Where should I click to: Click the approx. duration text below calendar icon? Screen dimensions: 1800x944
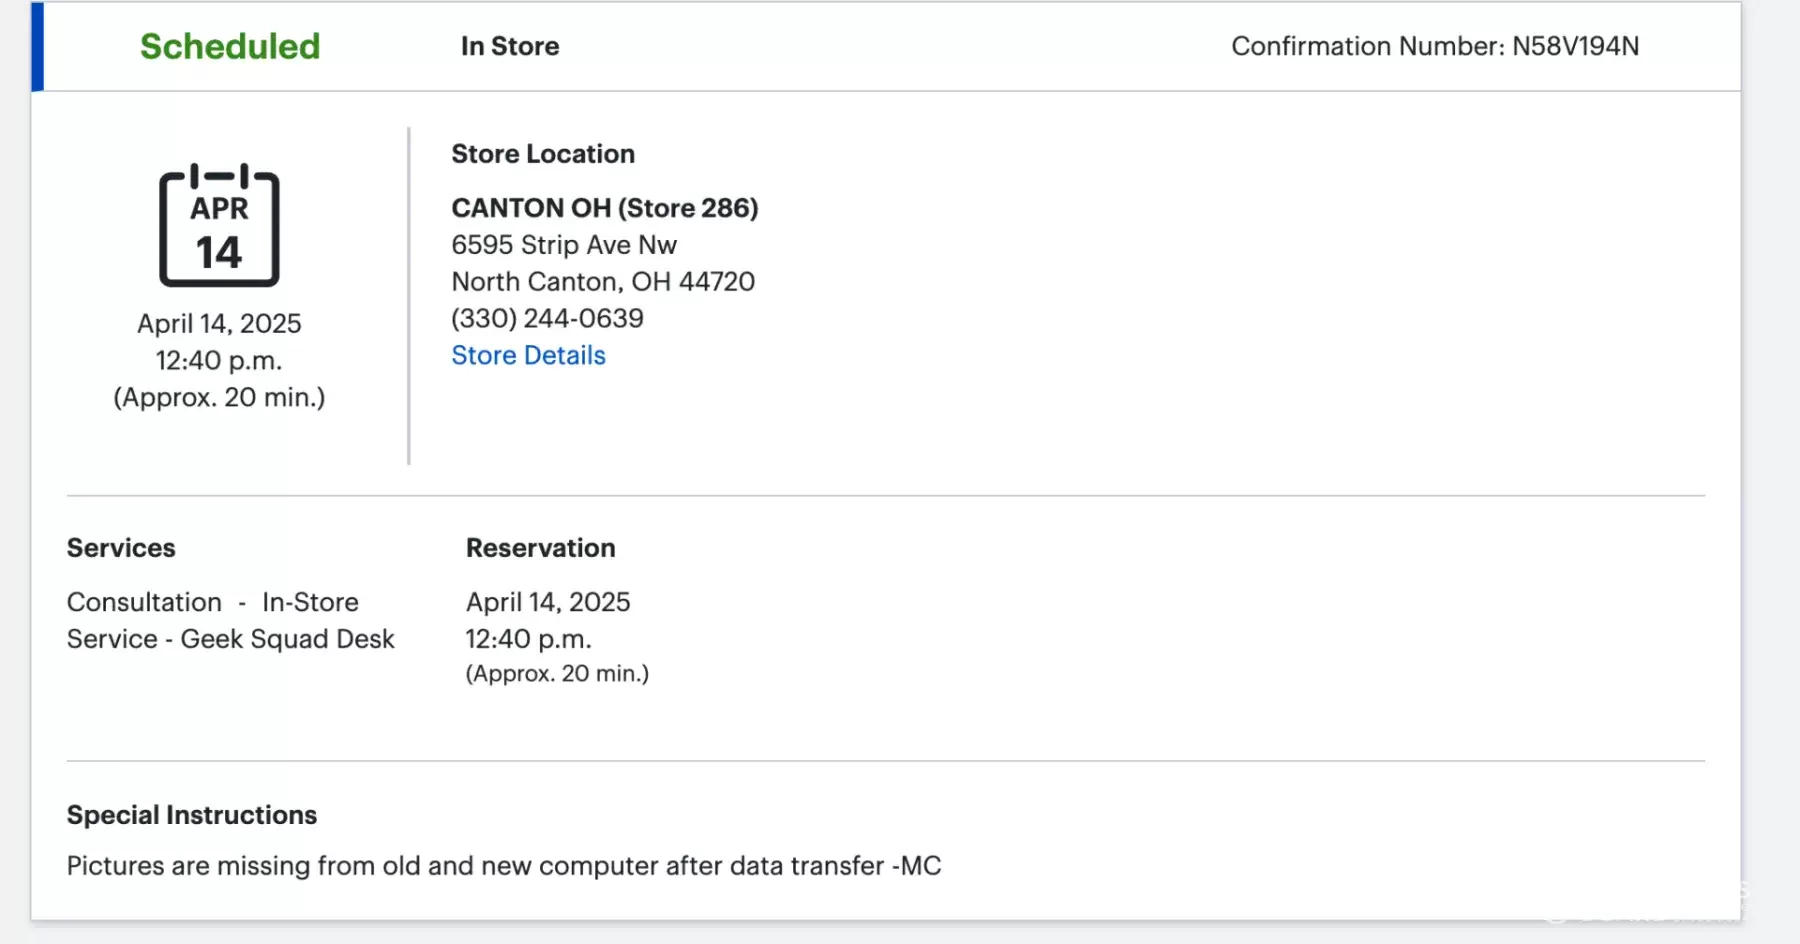[219, 398]
